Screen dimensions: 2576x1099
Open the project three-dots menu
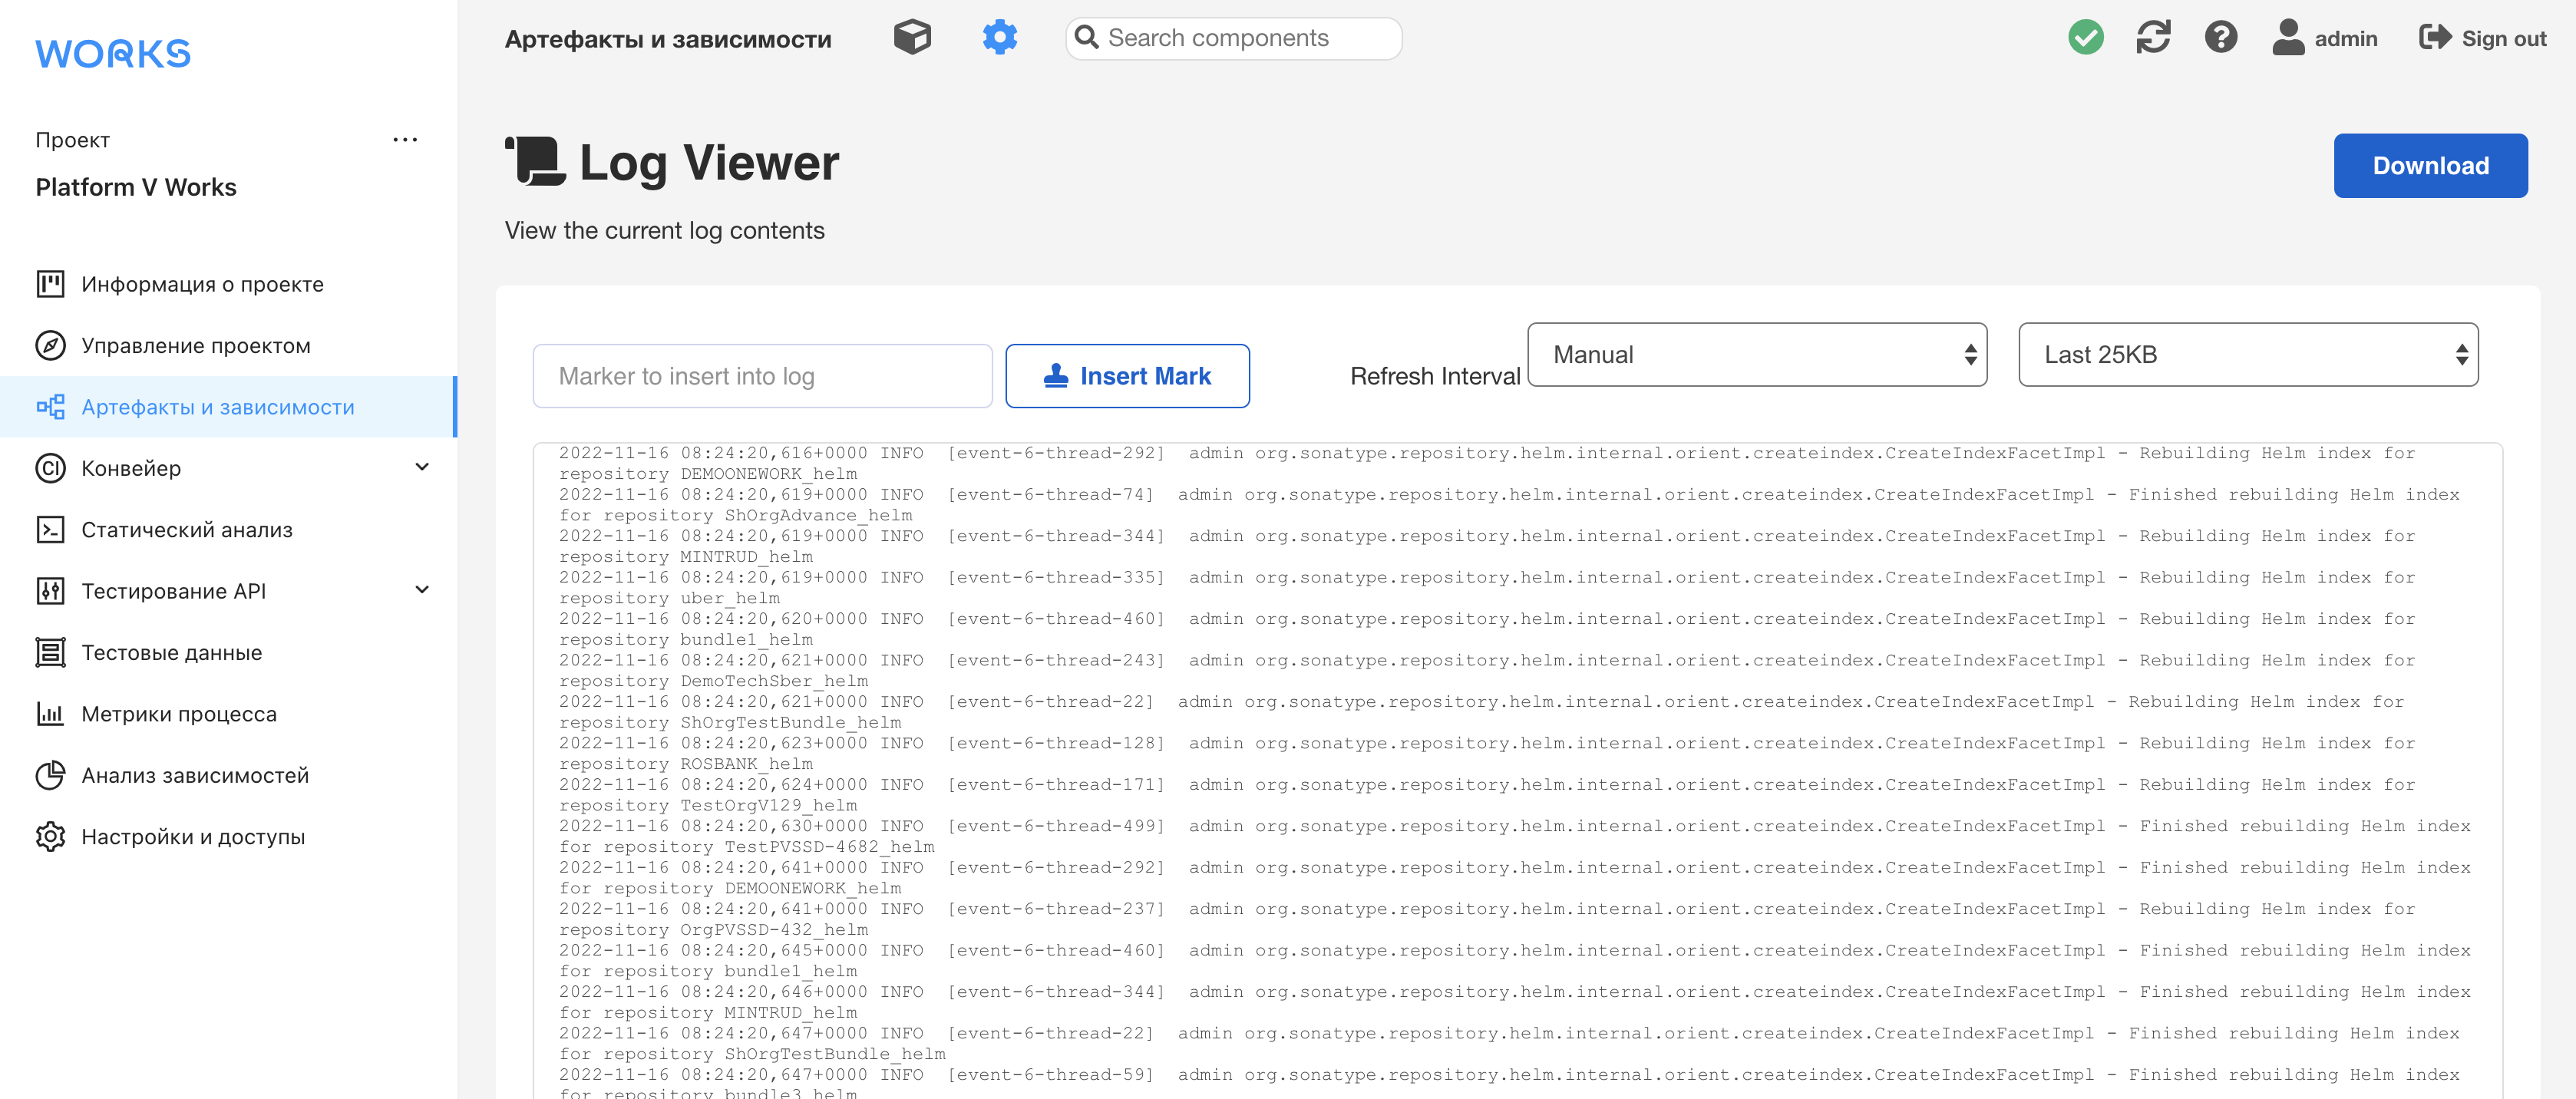click(405, 140)
